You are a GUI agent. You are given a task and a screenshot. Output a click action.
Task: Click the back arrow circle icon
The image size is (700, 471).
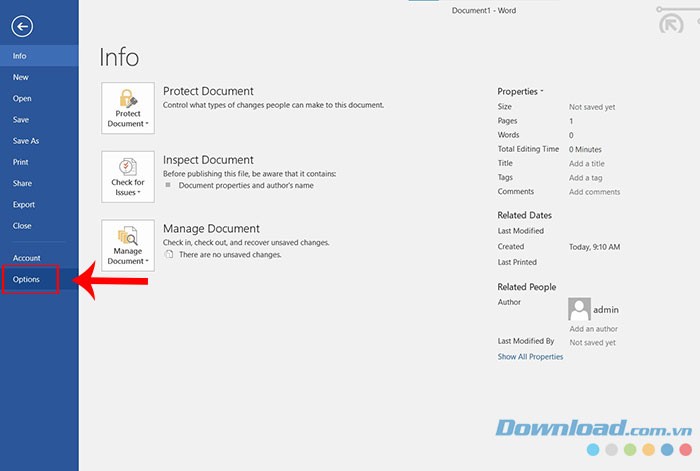(22, 27)
